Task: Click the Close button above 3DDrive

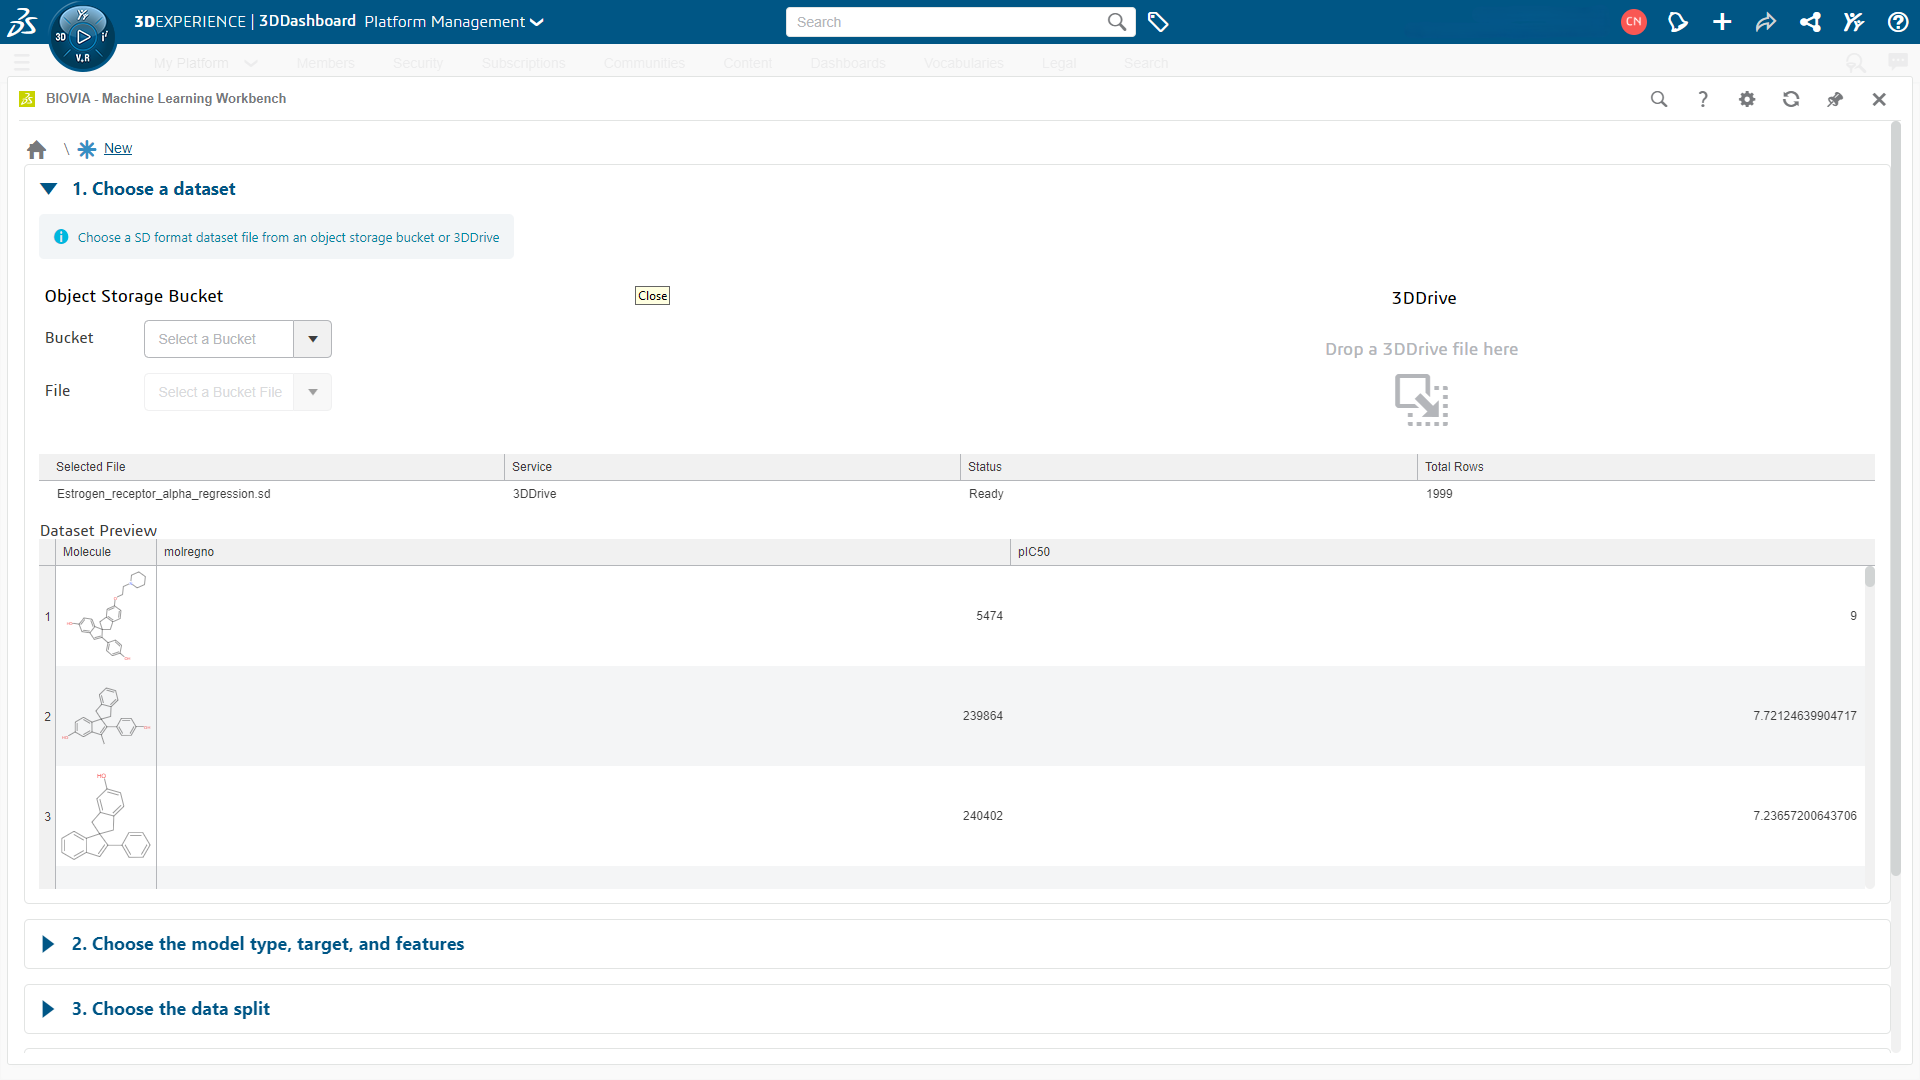Action: click(651, 295)
